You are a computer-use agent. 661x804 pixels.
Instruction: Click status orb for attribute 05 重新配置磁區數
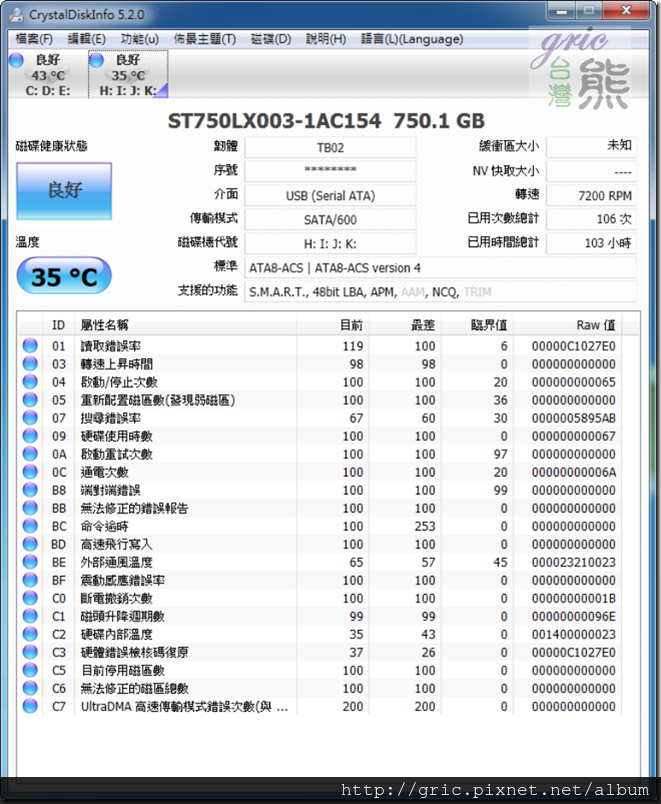(30, 399)
